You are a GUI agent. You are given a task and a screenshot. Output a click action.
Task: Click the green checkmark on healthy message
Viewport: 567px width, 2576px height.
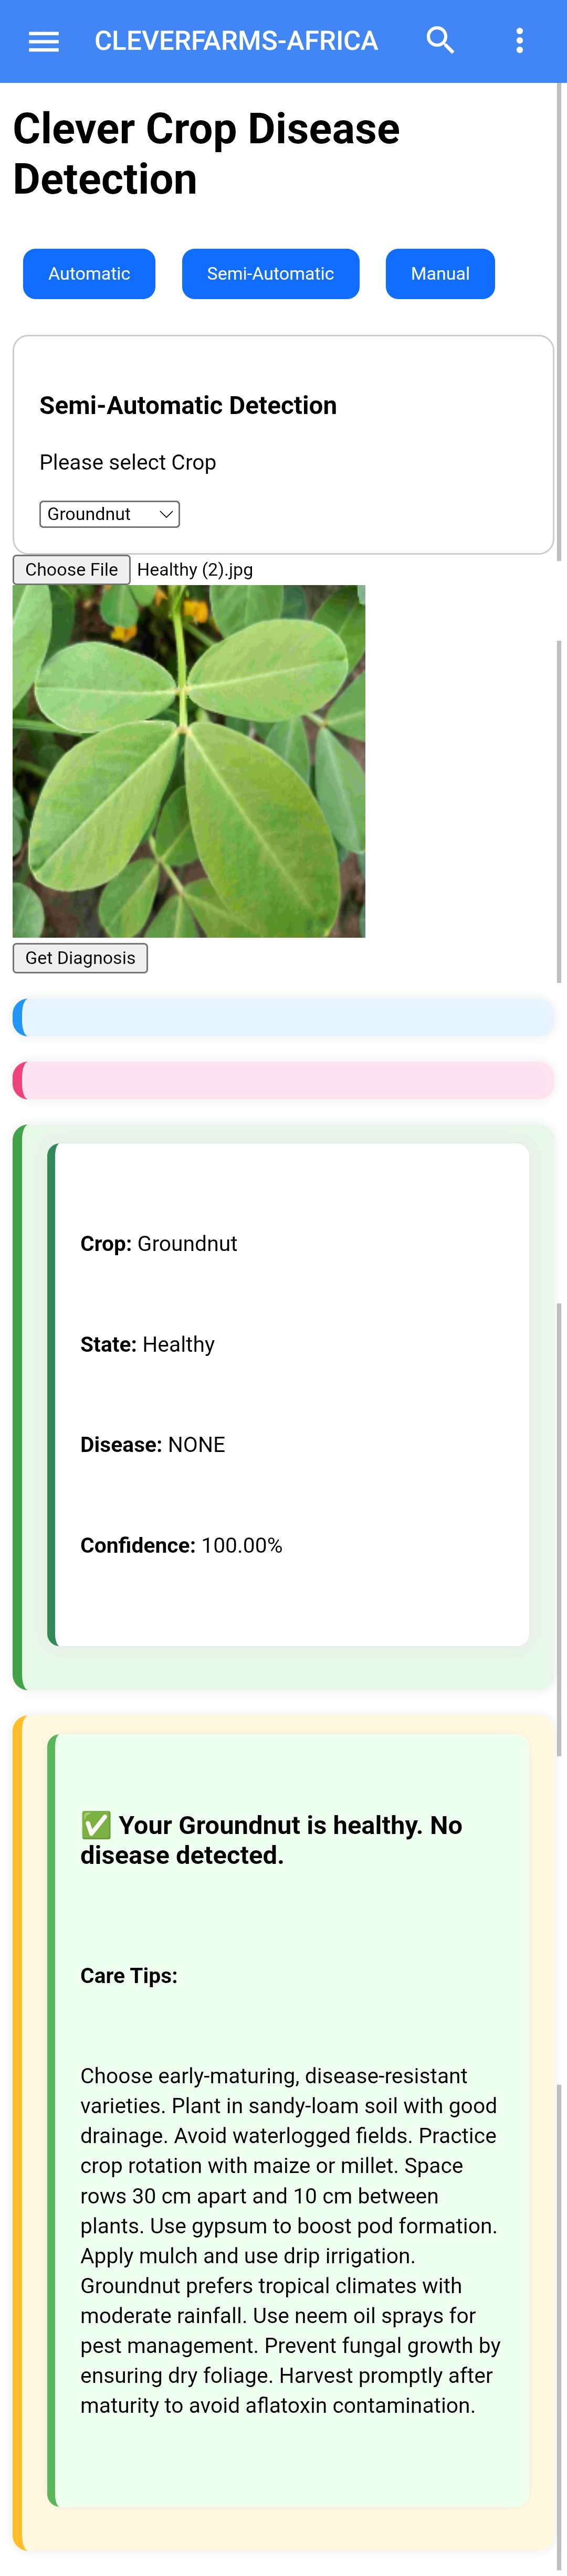coord(95,1824)
